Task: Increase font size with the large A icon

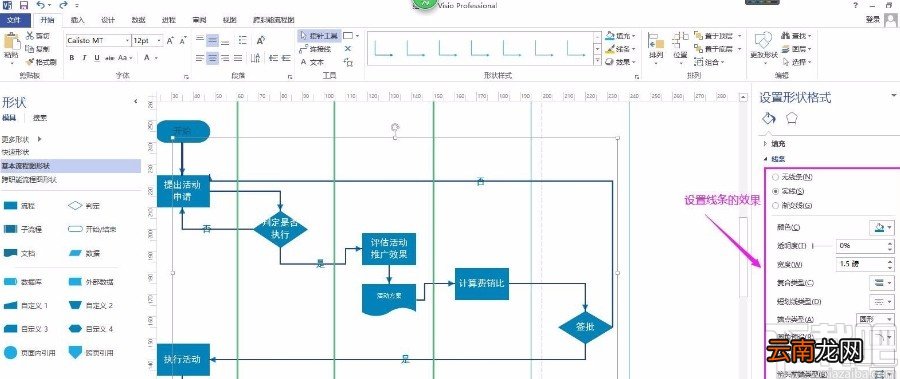Action: click(x=170, y=41)
